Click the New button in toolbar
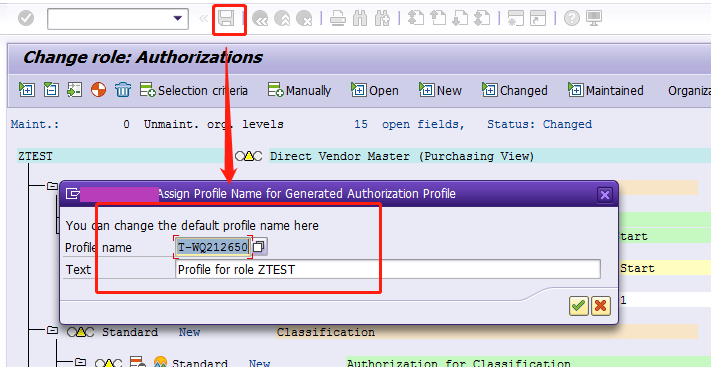Screen dimensions: 711x367 (x=440, y=90)
